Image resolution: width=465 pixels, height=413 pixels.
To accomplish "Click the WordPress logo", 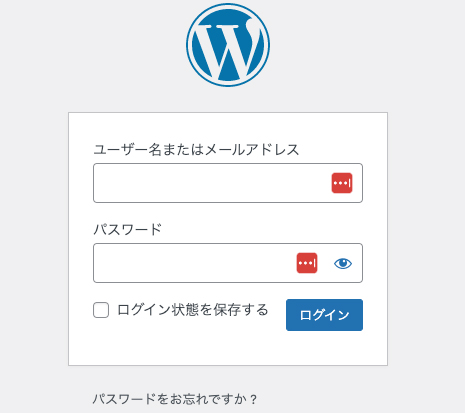I will click(228, 45).
